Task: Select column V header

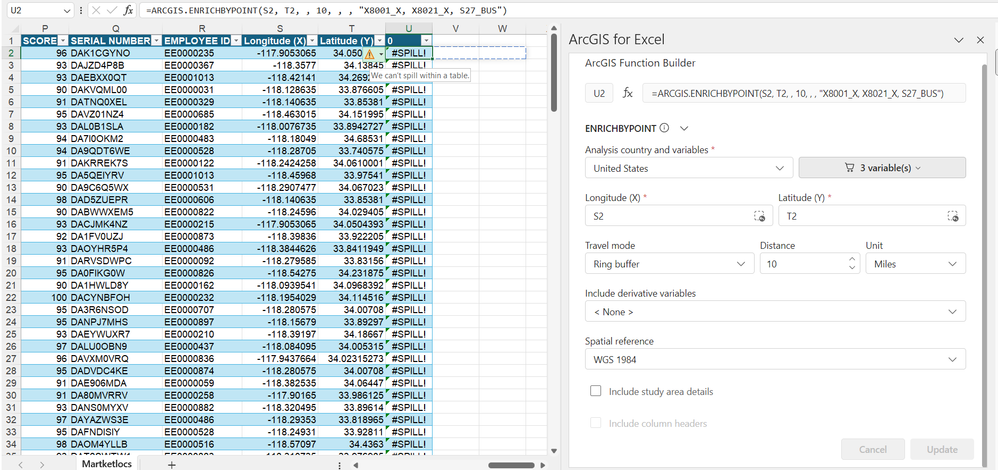Action: [456, 28]
